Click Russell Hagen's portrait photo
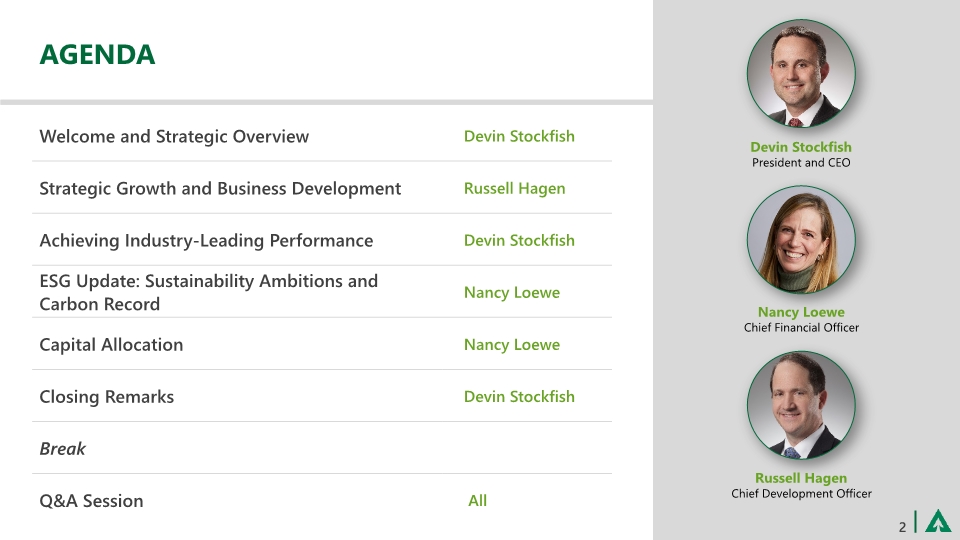Screen dimensions: 960x540 tap(801, 405)
